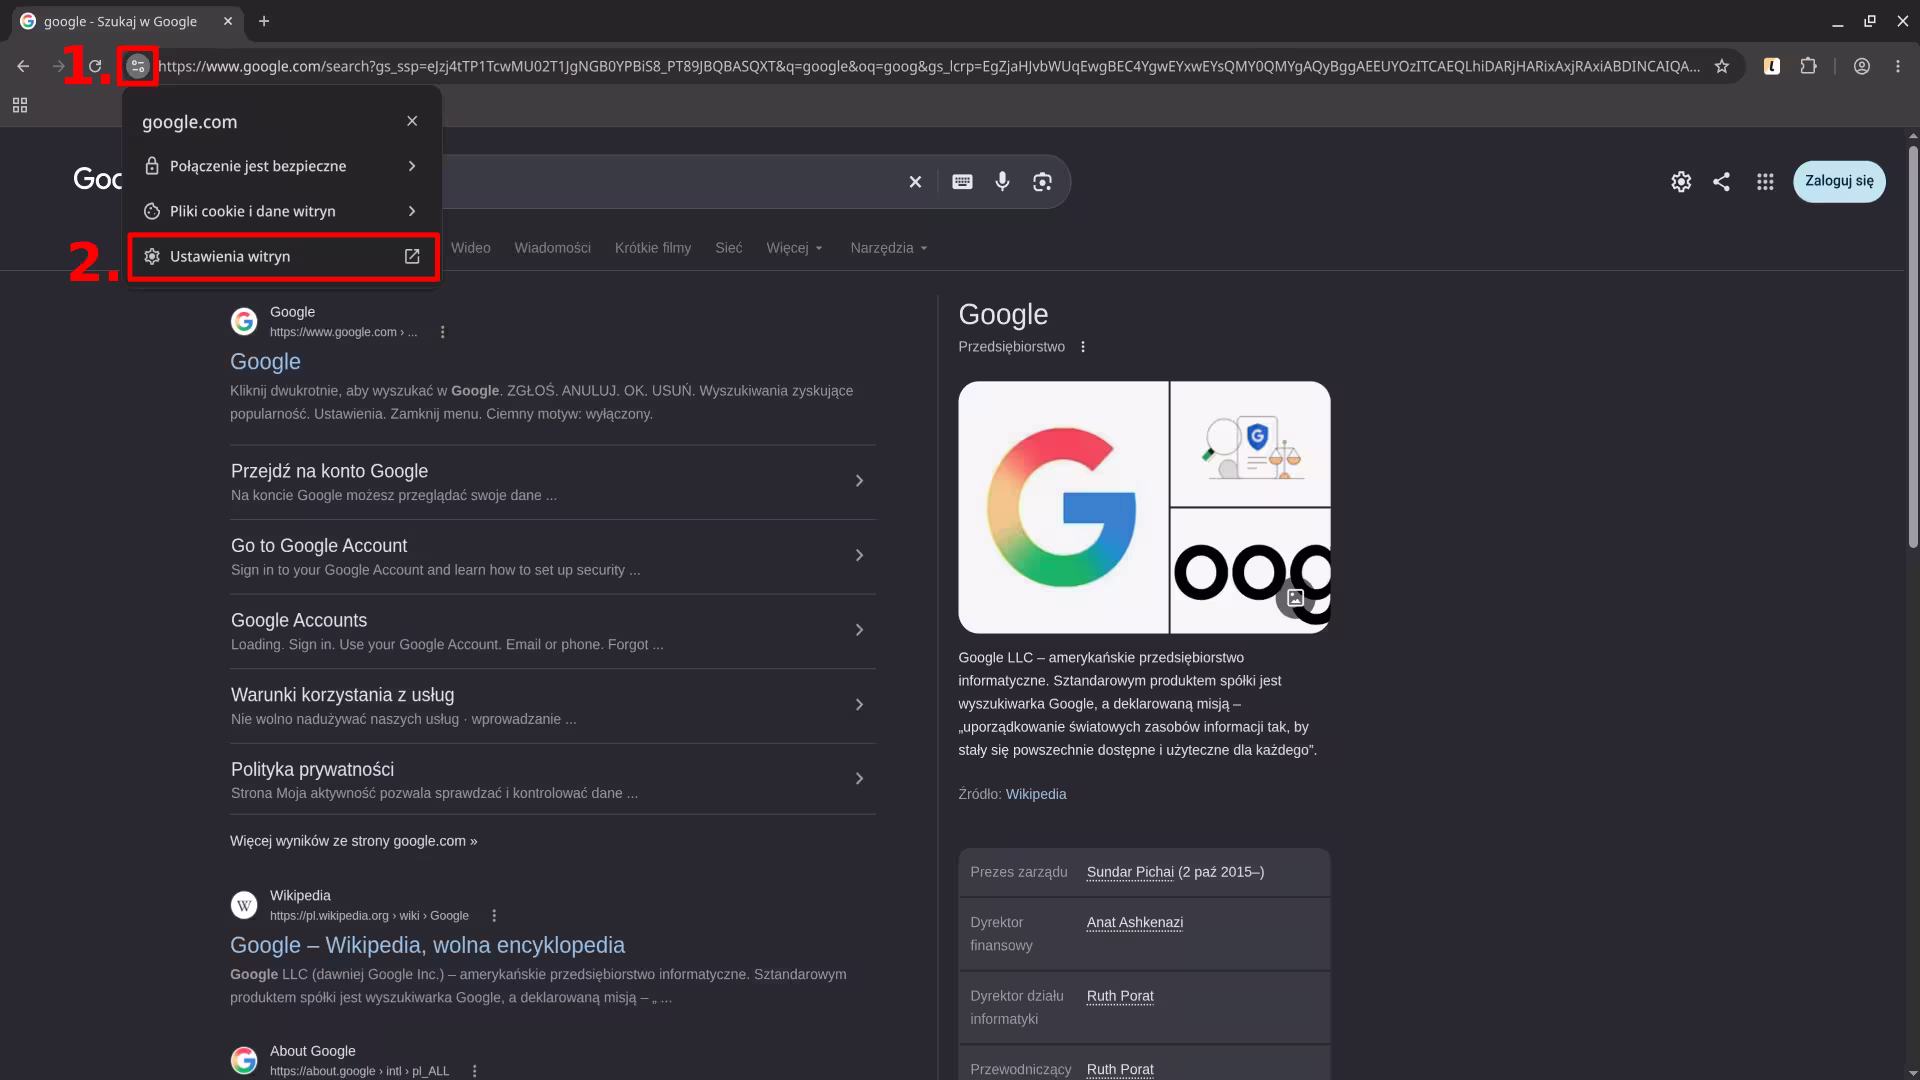Open the large Google G logo image
Viewport: 1920px width, 1080px height.
1063,507
